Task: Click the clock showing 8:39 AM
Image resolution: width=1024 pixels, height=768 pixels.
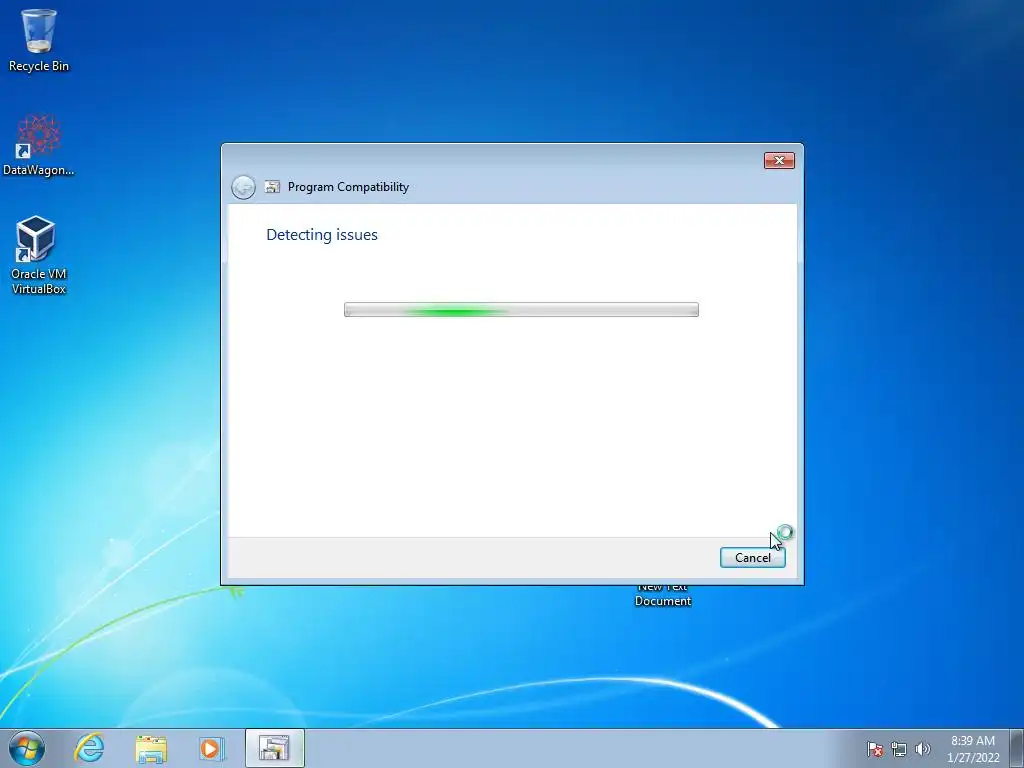Action: point(973,749)
